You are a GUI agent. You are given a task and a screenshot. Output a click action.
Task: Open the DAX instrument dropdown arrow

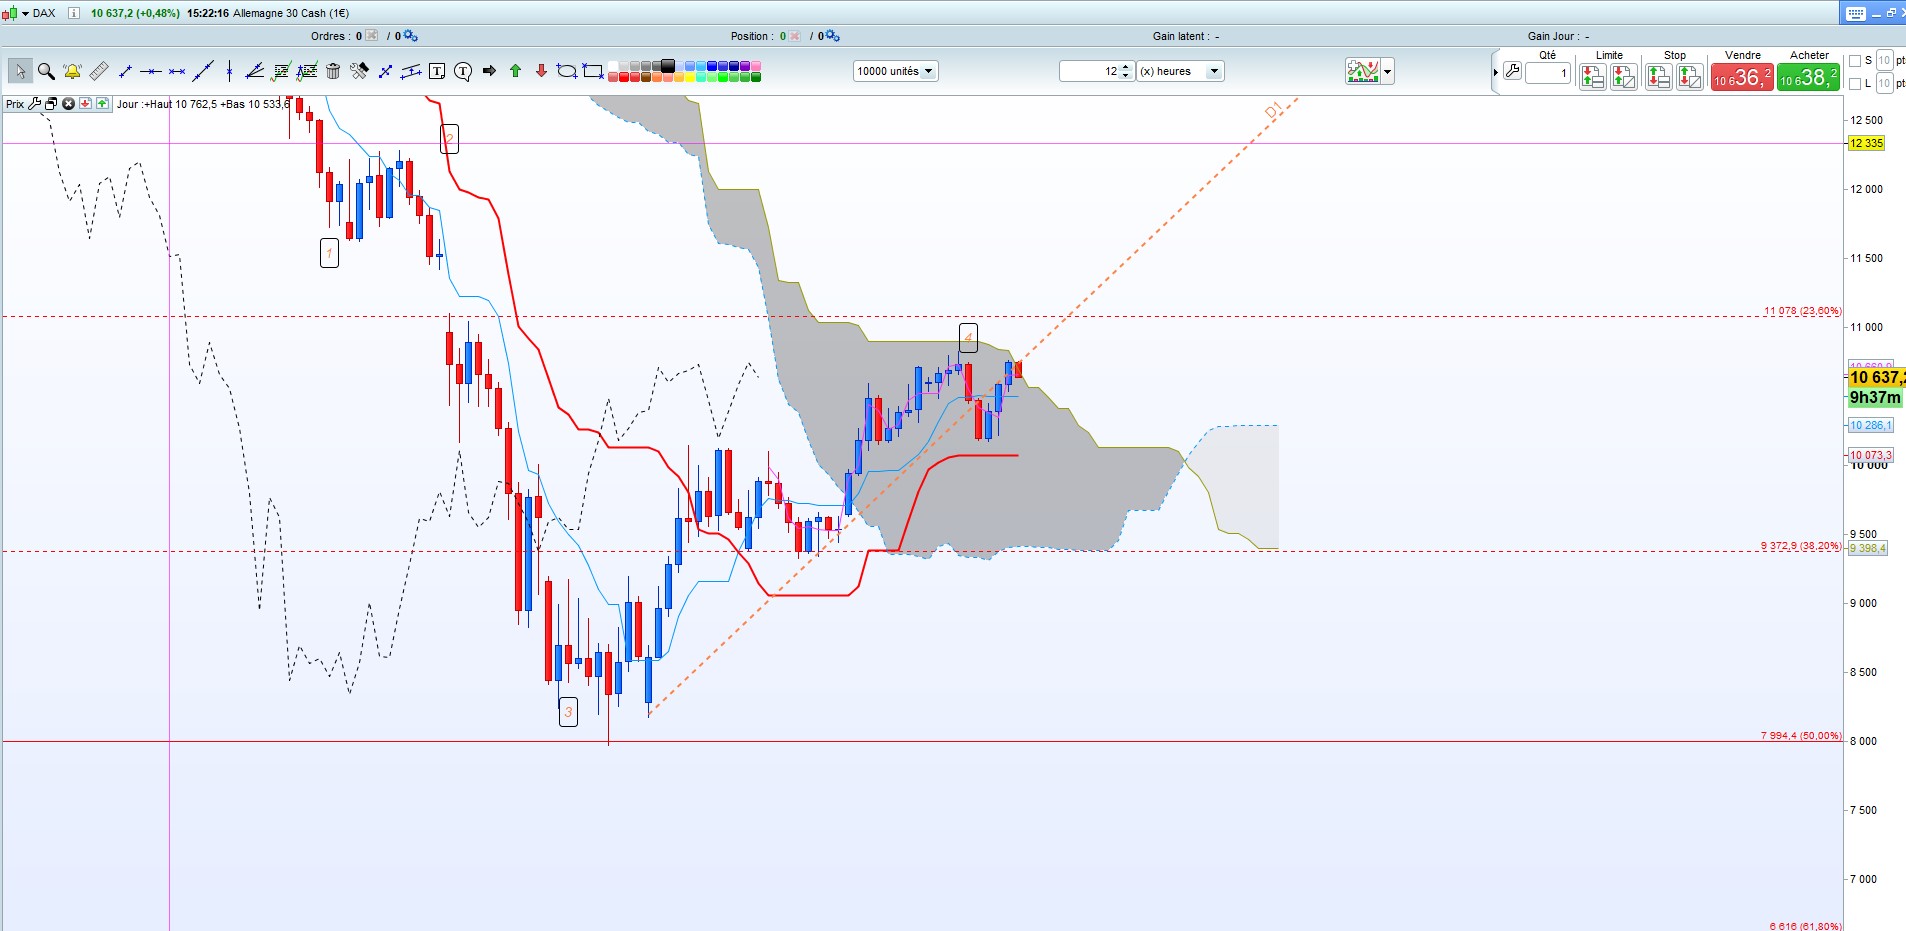click(x=25, y=13)
